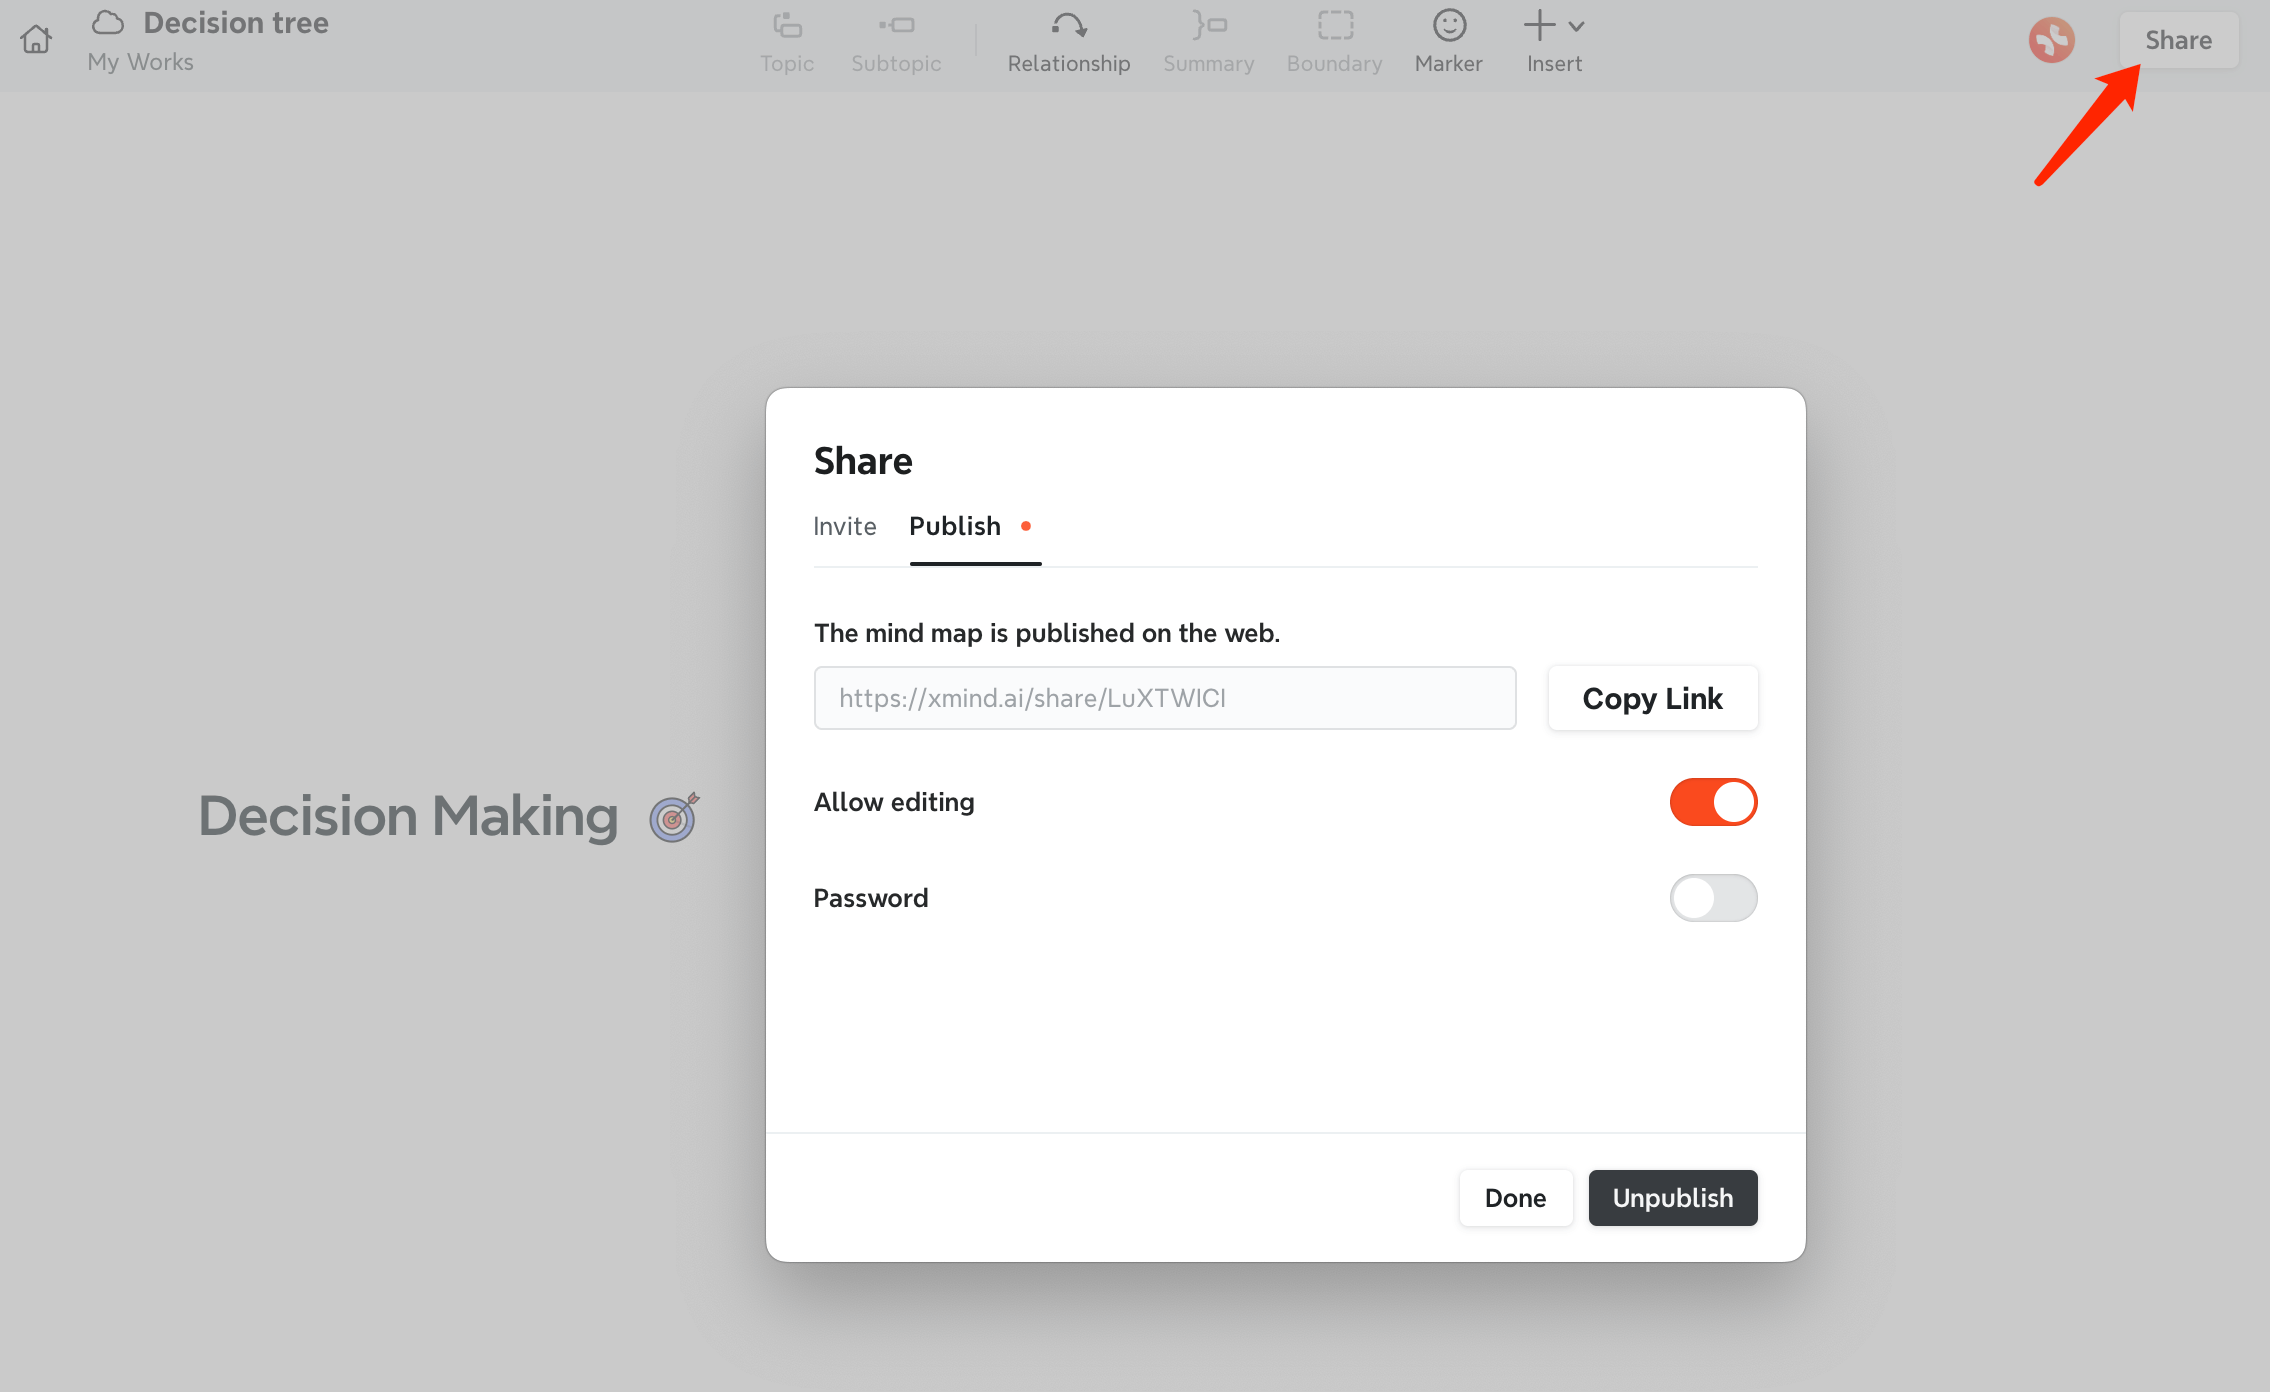Switch to the Invite tab
2270x1392 pixels.
(x=844, y=526)
